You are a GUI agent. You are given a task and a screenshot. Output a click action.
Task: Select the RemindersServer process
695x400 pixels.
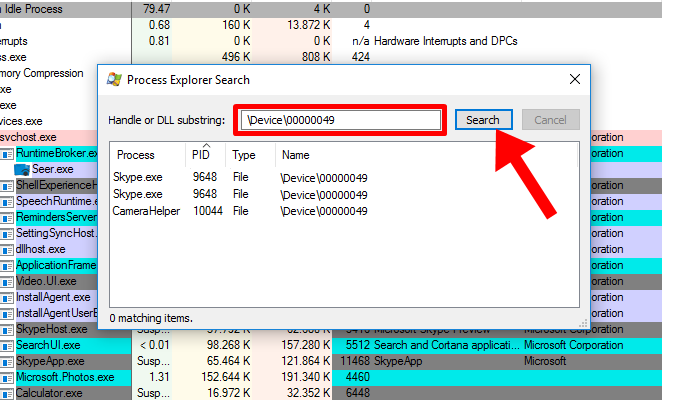click(56, 217)
